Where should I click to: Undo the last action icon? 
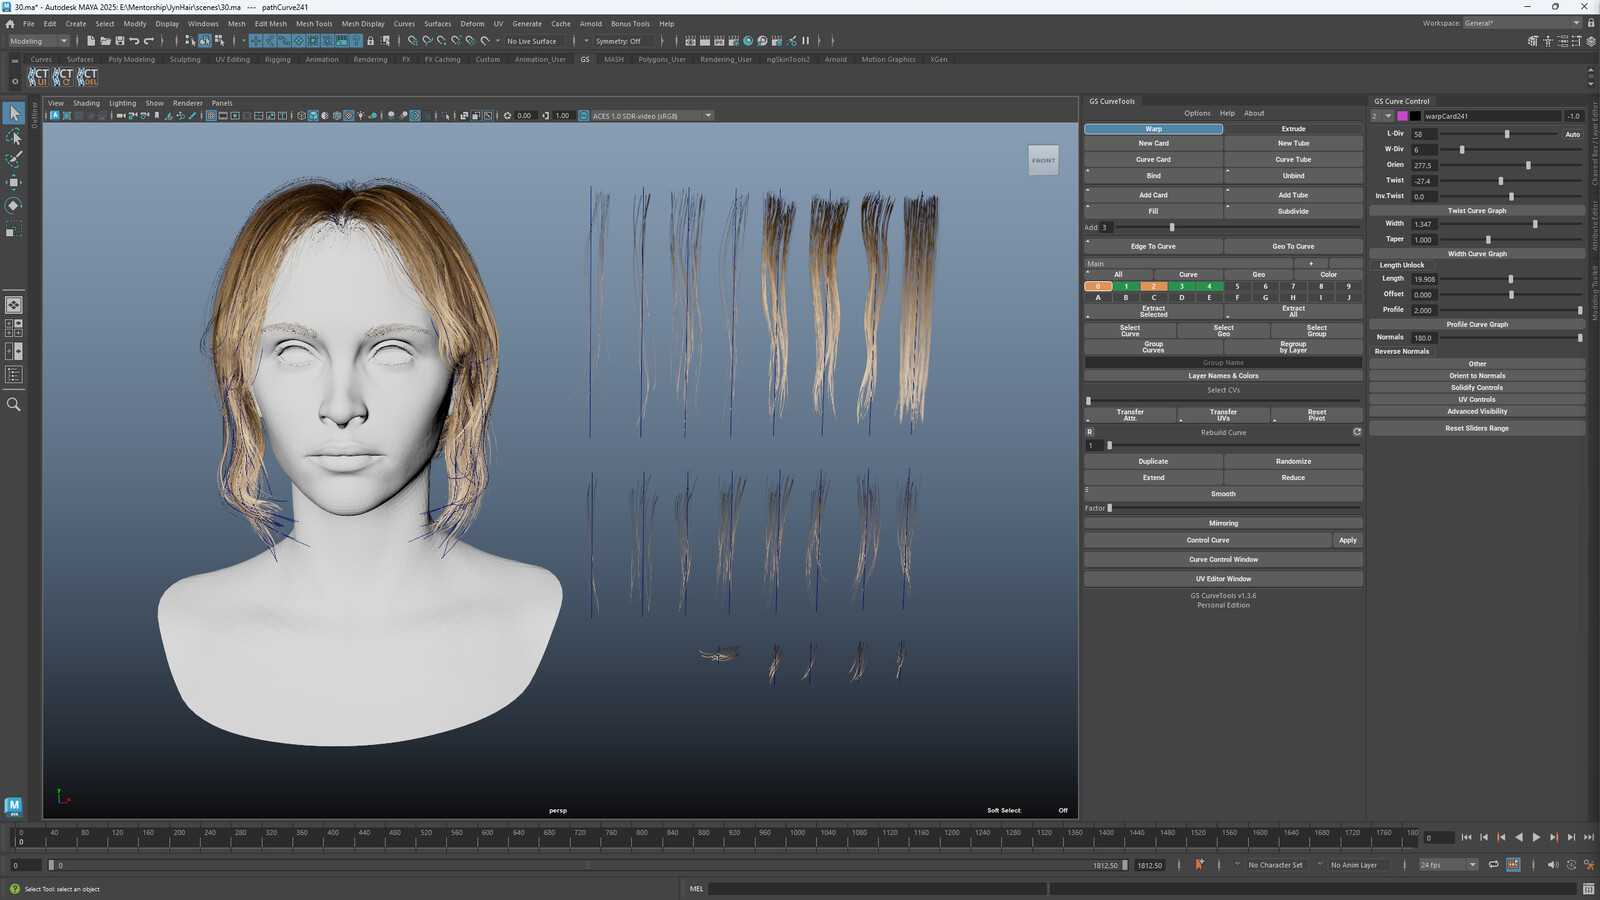click(134, 41)
